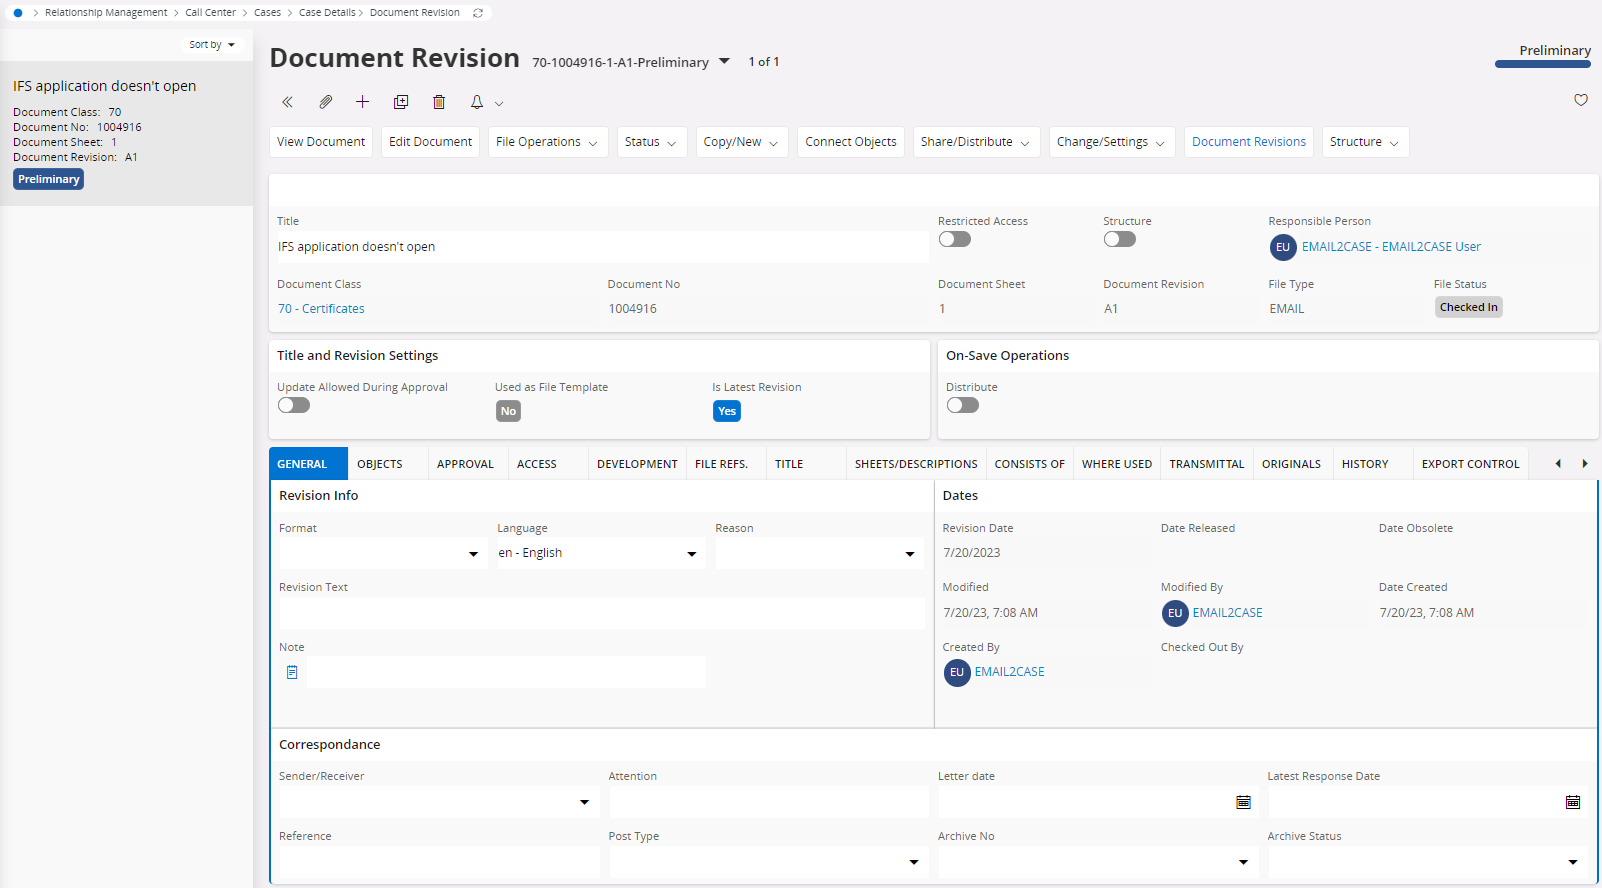
Task: Open the Note editor icon
Action: point(292,672)
